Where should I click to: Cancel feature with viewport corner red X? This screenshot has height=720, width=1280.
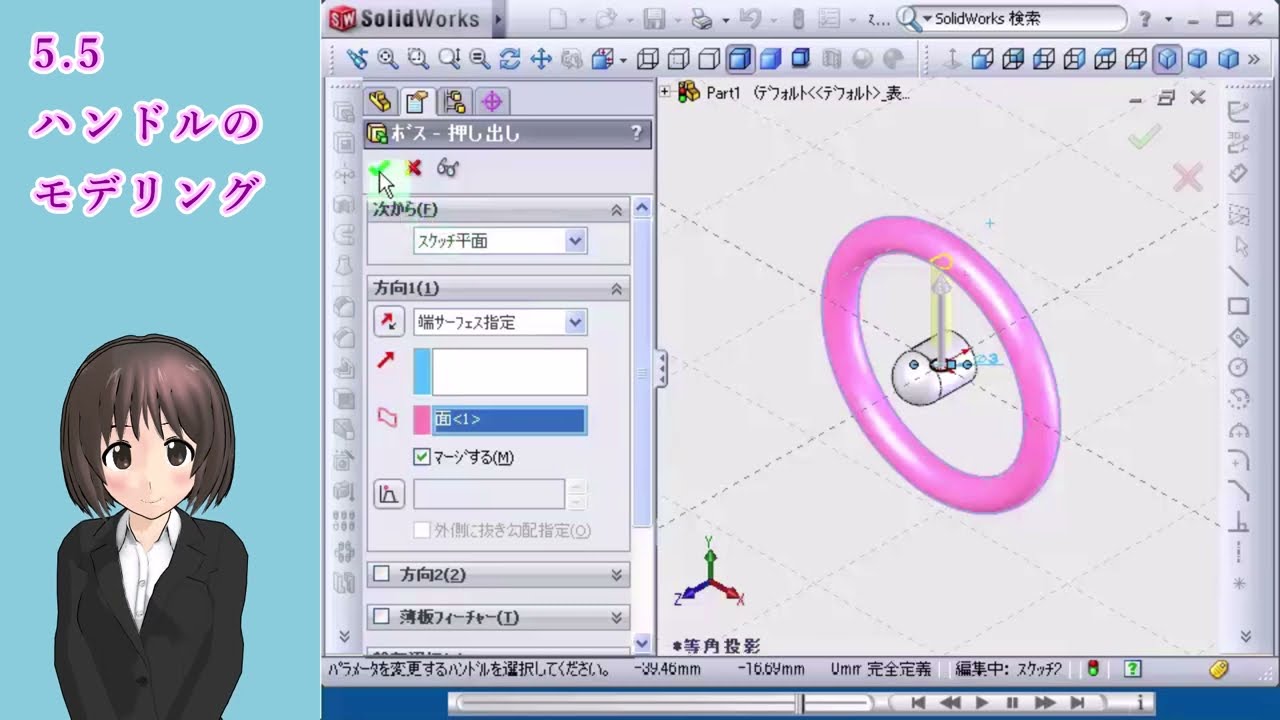coord(1187,179)
